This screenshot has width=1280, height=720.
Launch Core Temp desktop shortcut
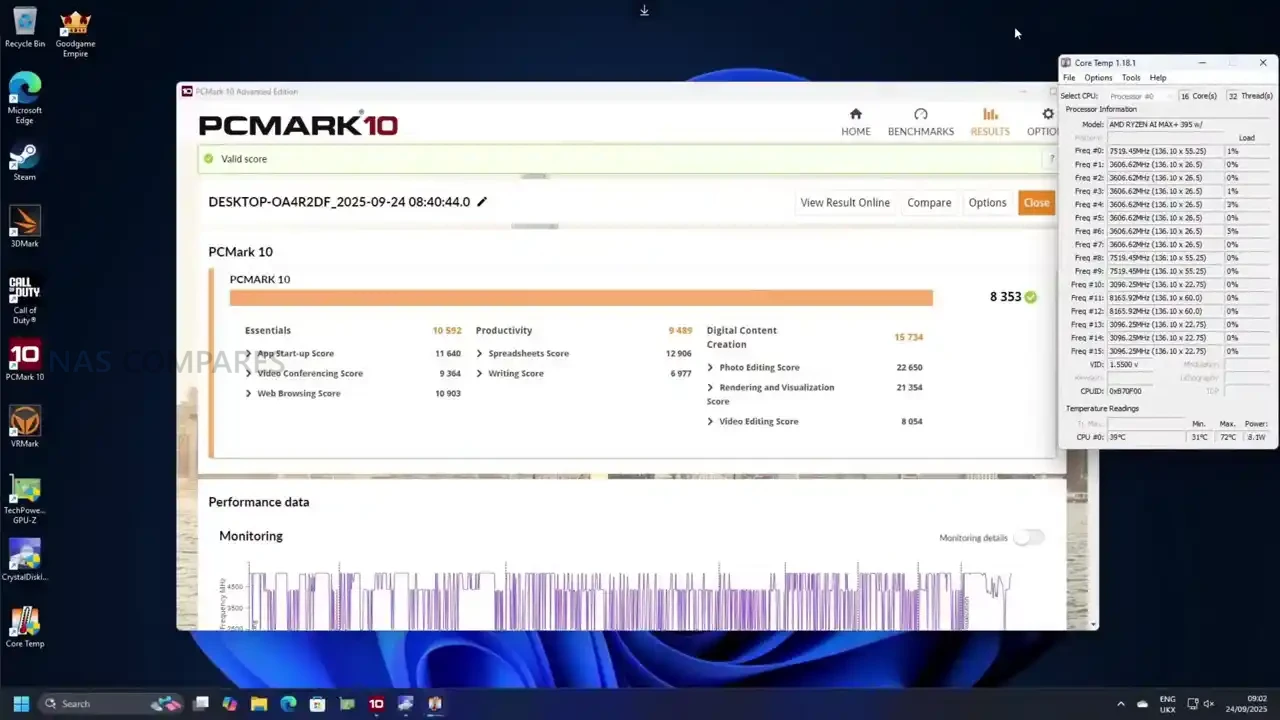pyautogui.click(x=24, y=623)
